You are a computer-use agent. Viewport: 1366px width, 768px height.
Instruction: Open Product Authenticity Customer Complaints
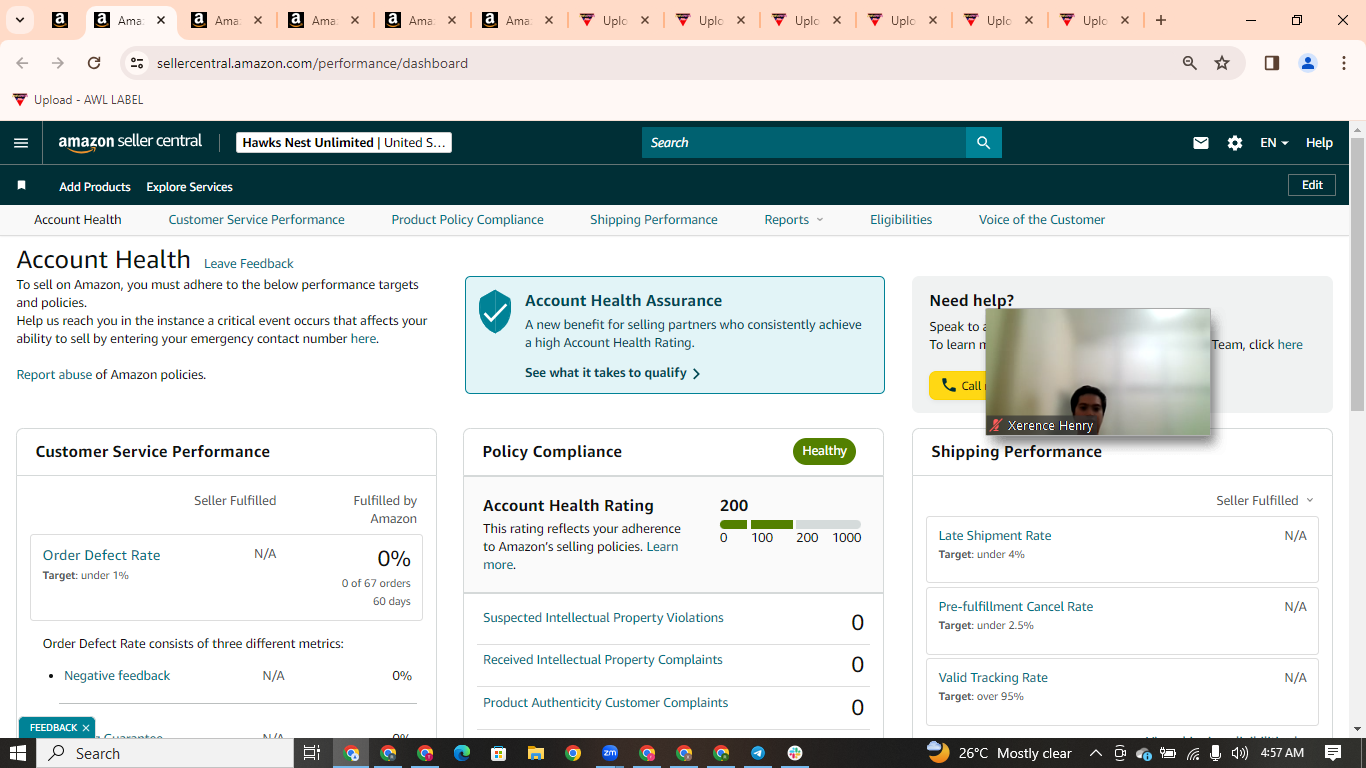pos(606,703)
